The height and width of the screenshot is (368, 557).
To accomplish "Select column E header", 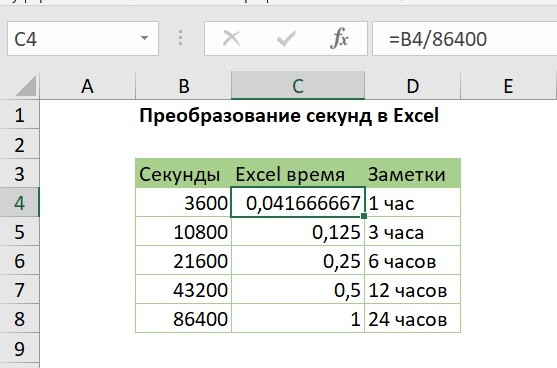I will point(509,86).
